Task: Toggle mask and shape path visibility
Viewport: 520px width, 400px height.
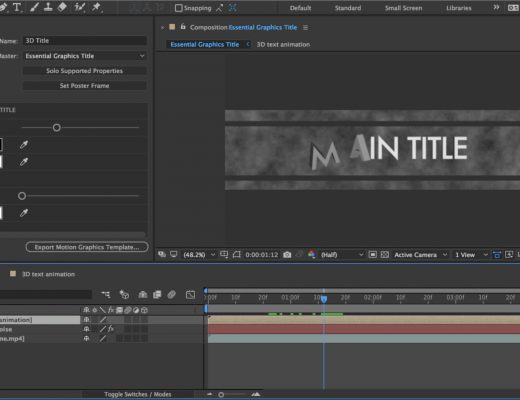Action: pos(236,255)
